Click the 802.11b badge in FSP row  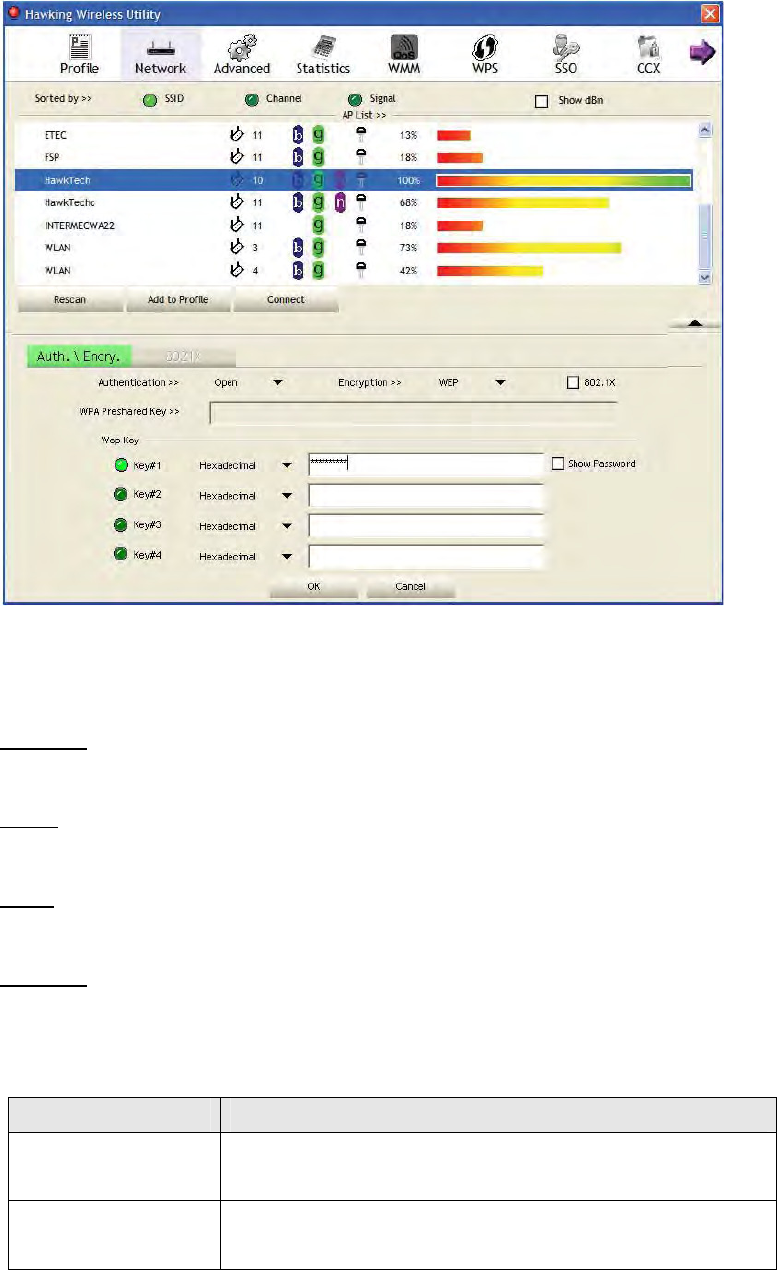[x=298, y=157]
